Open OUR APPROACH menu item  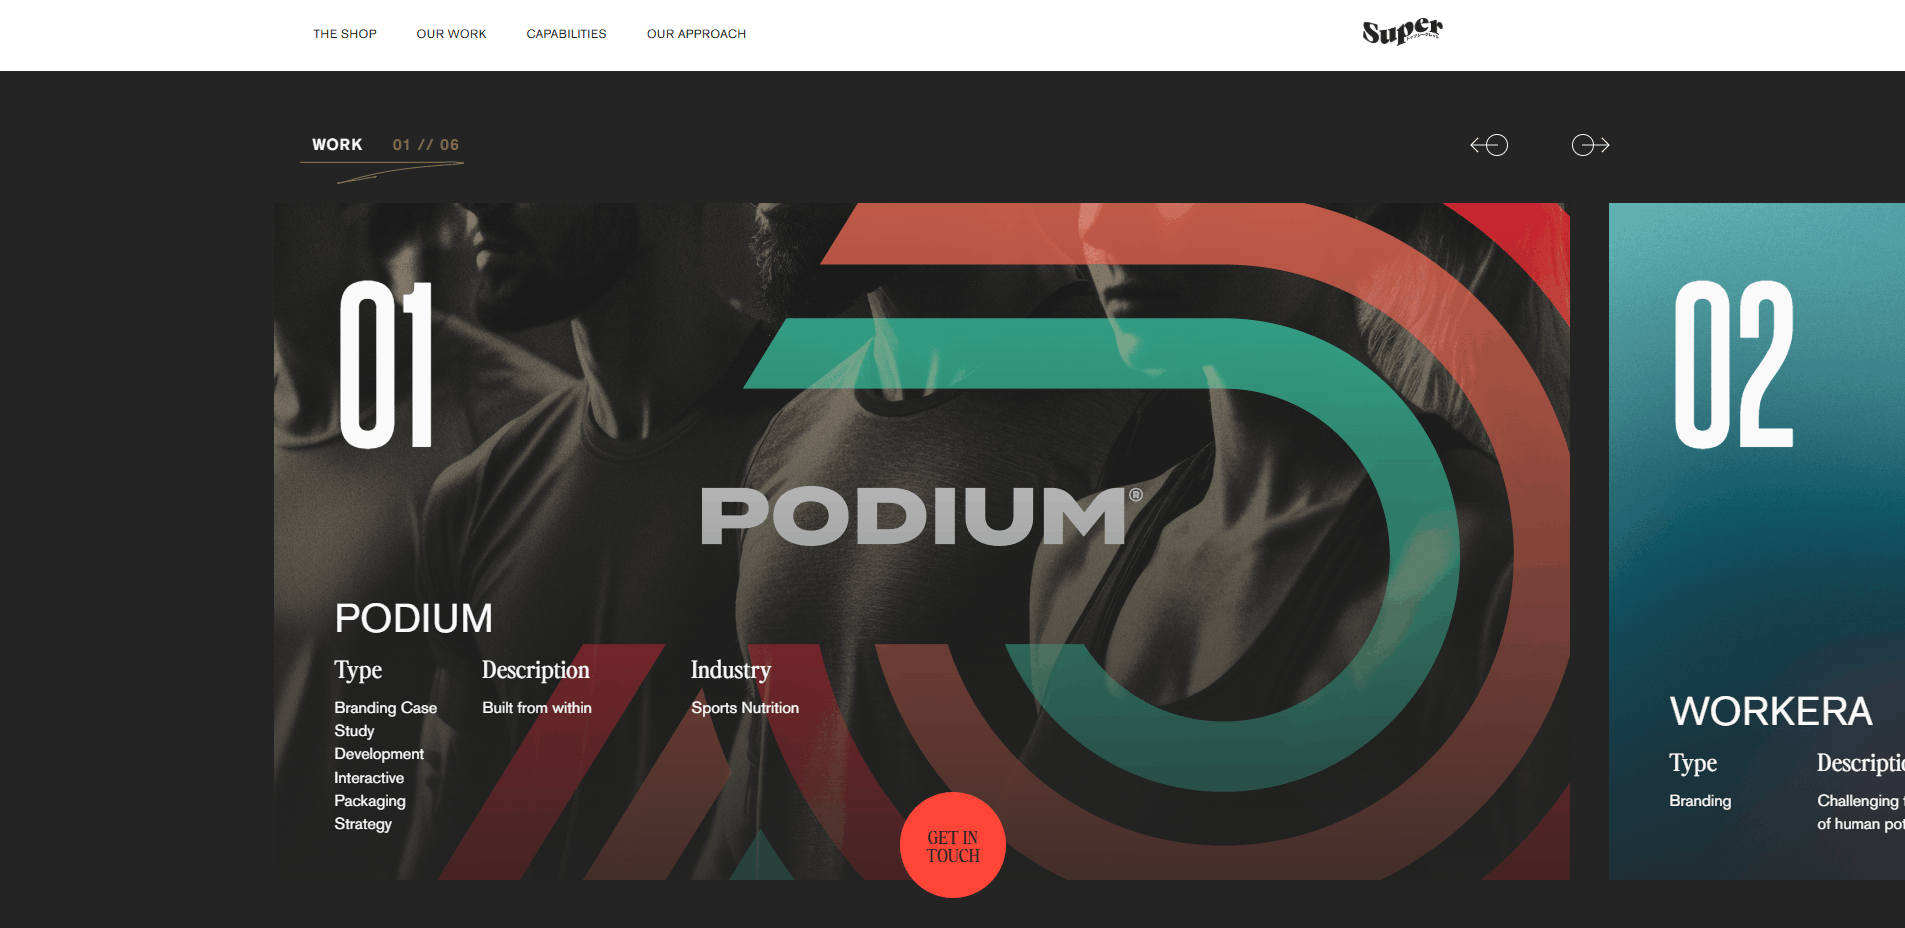coord(696,34)
